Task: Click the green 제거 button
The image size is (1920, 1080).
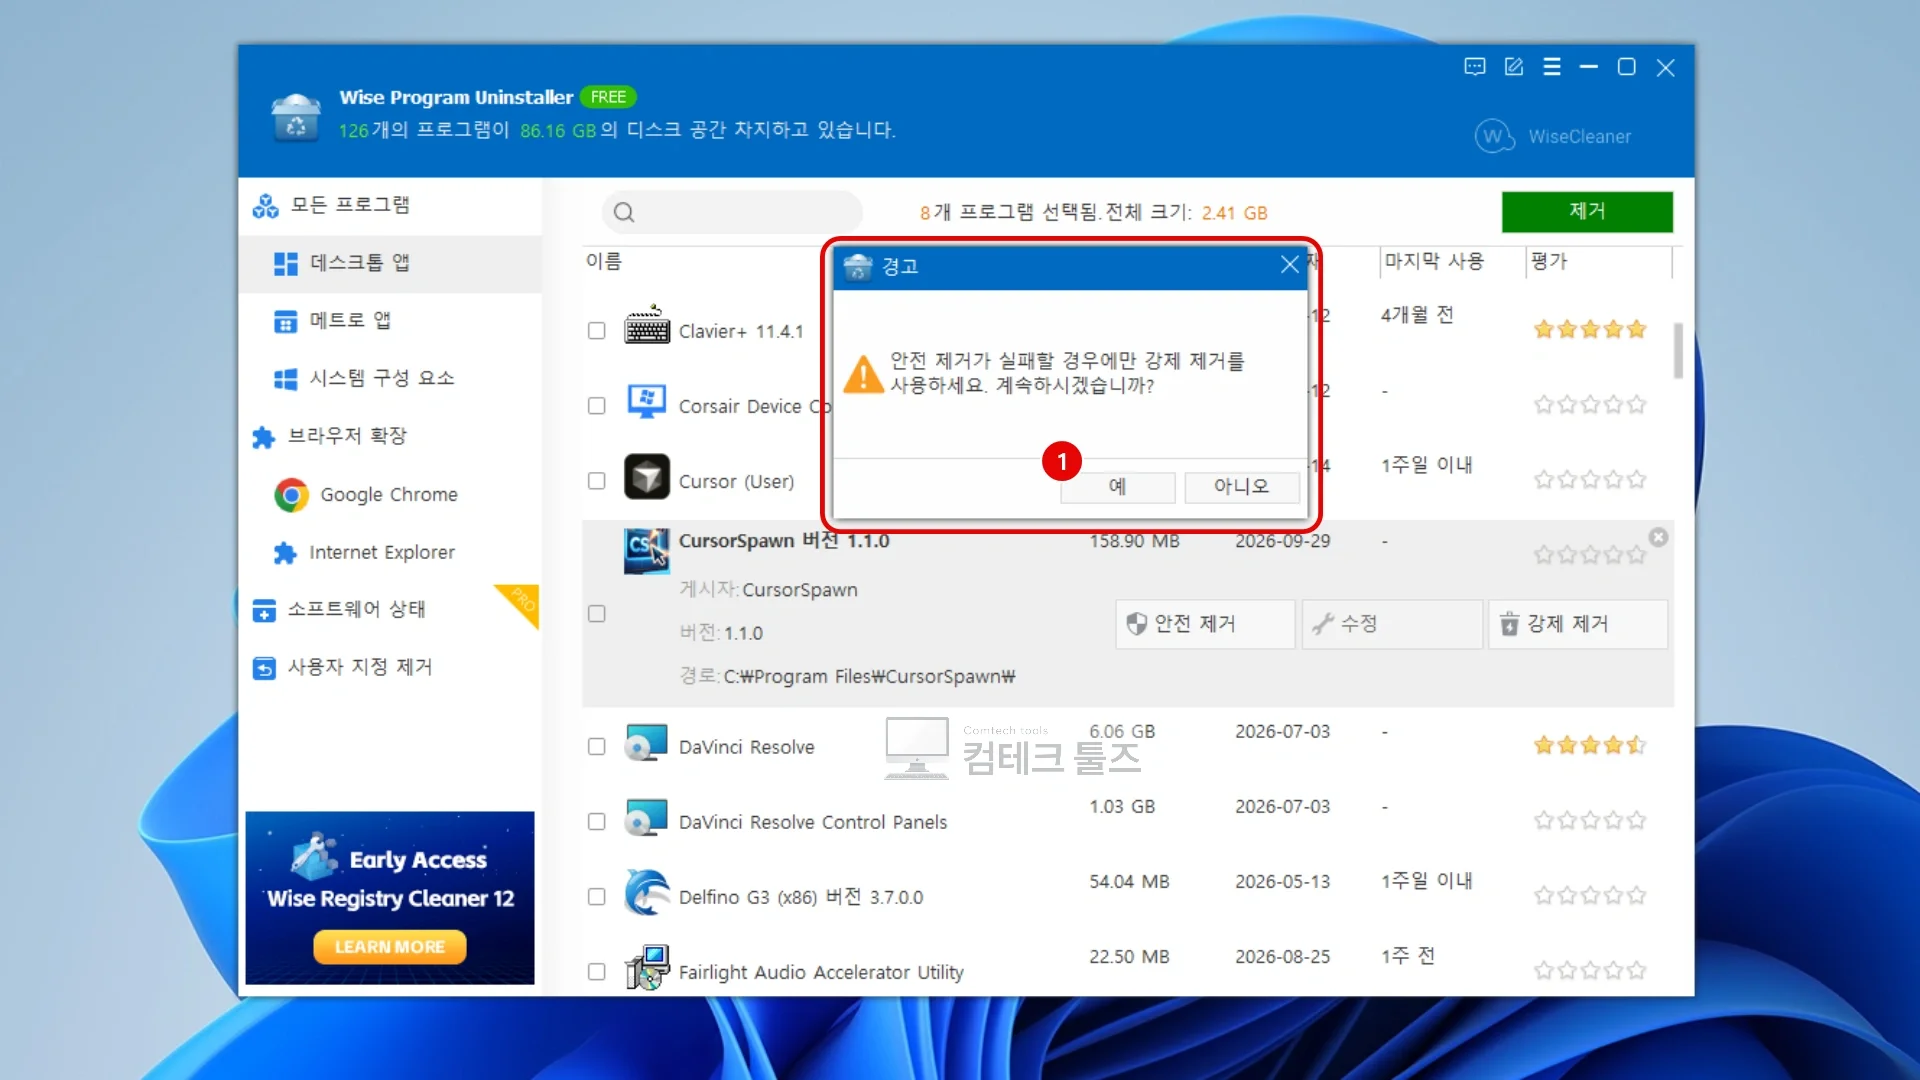Action: 1587,211
